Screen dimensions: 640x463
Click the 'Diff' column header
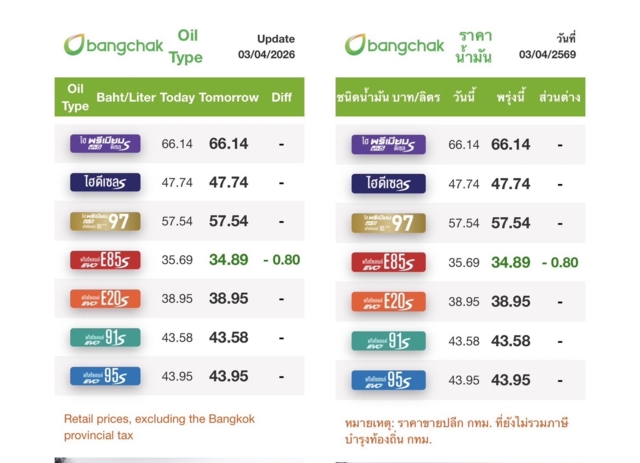click(281, 98)
